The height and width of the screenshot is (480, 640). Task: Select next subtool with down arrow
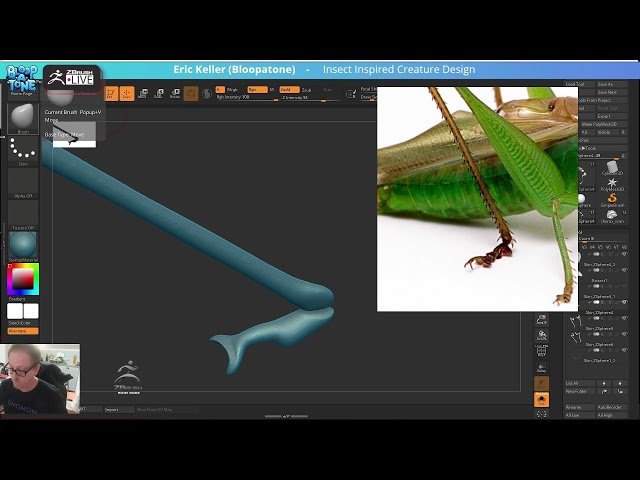coord(620,383)
